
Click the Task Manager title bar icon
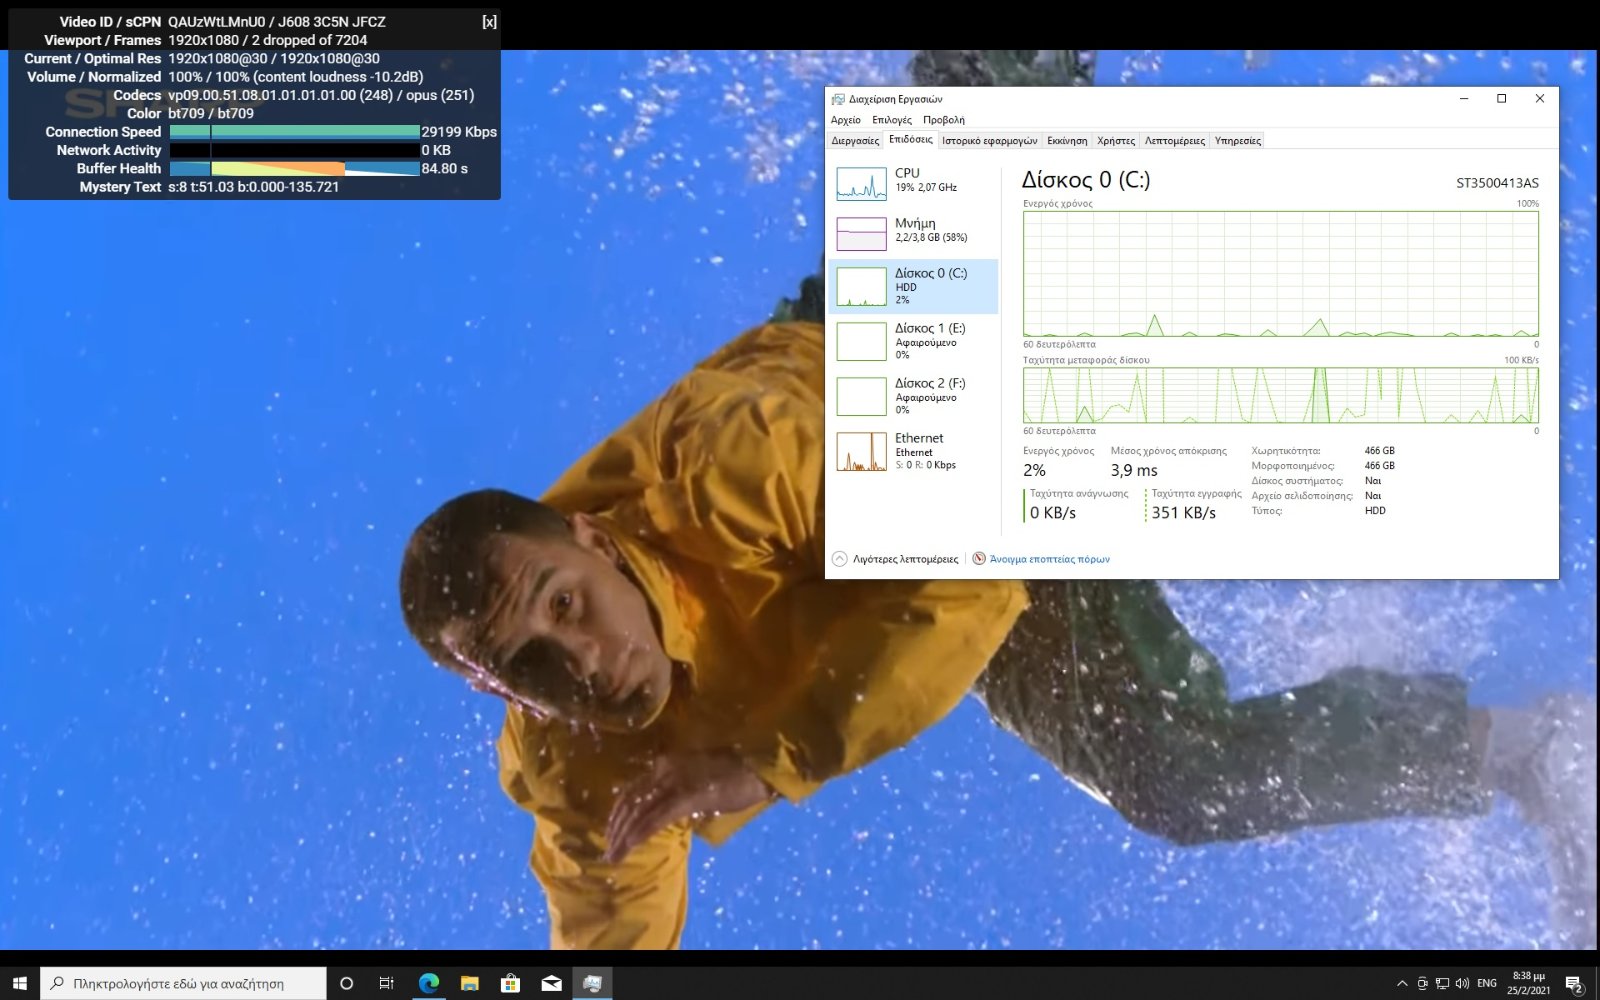(x=838, y=99)
